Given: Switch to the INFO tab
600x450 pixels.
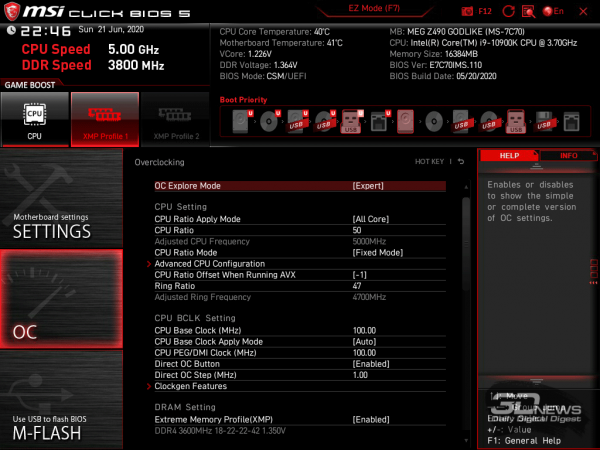Looking at the screenshot, I should [x=568, y=156].
